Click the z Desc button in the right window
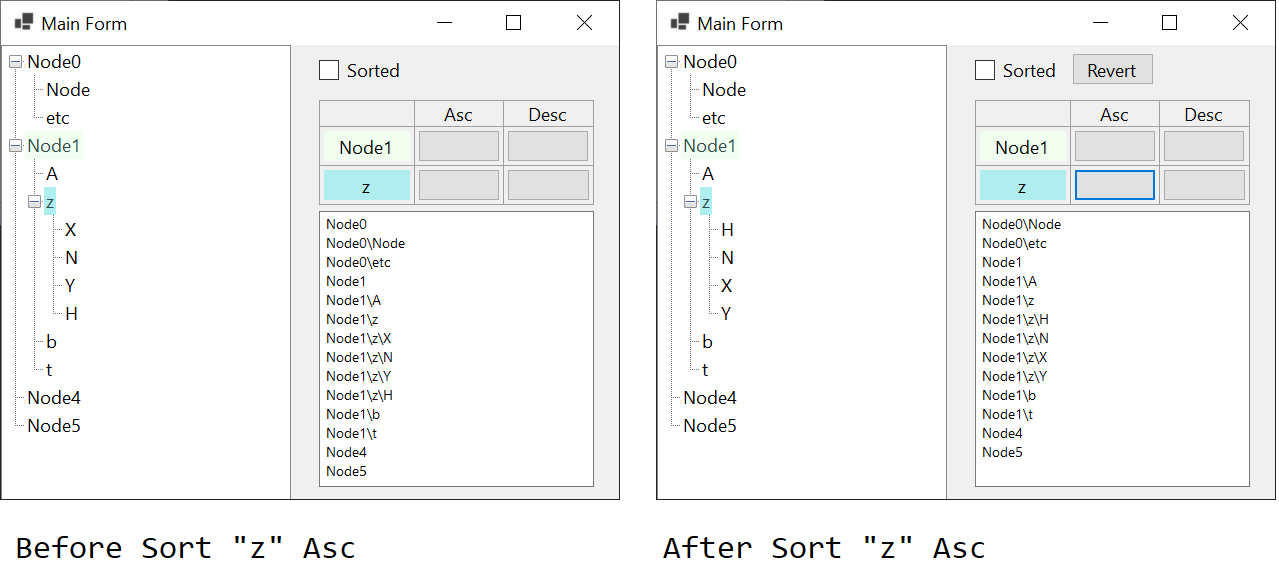 1204,185
